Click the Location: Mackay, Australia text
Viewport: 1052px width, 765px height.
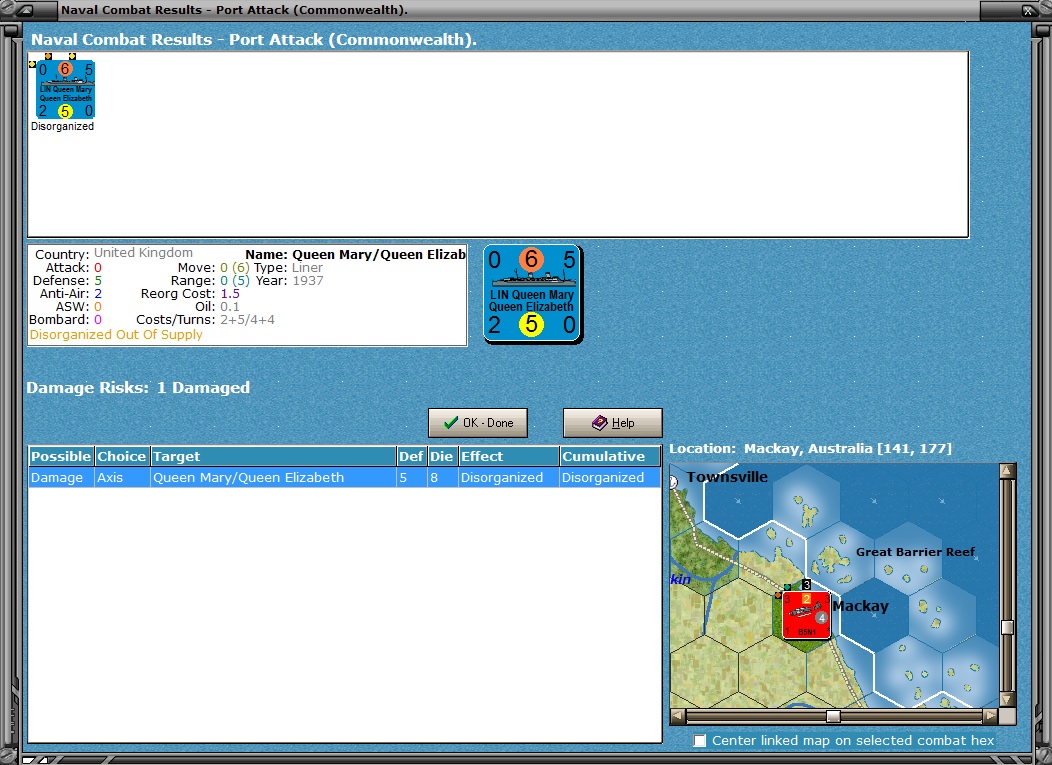tap(810, 448)
